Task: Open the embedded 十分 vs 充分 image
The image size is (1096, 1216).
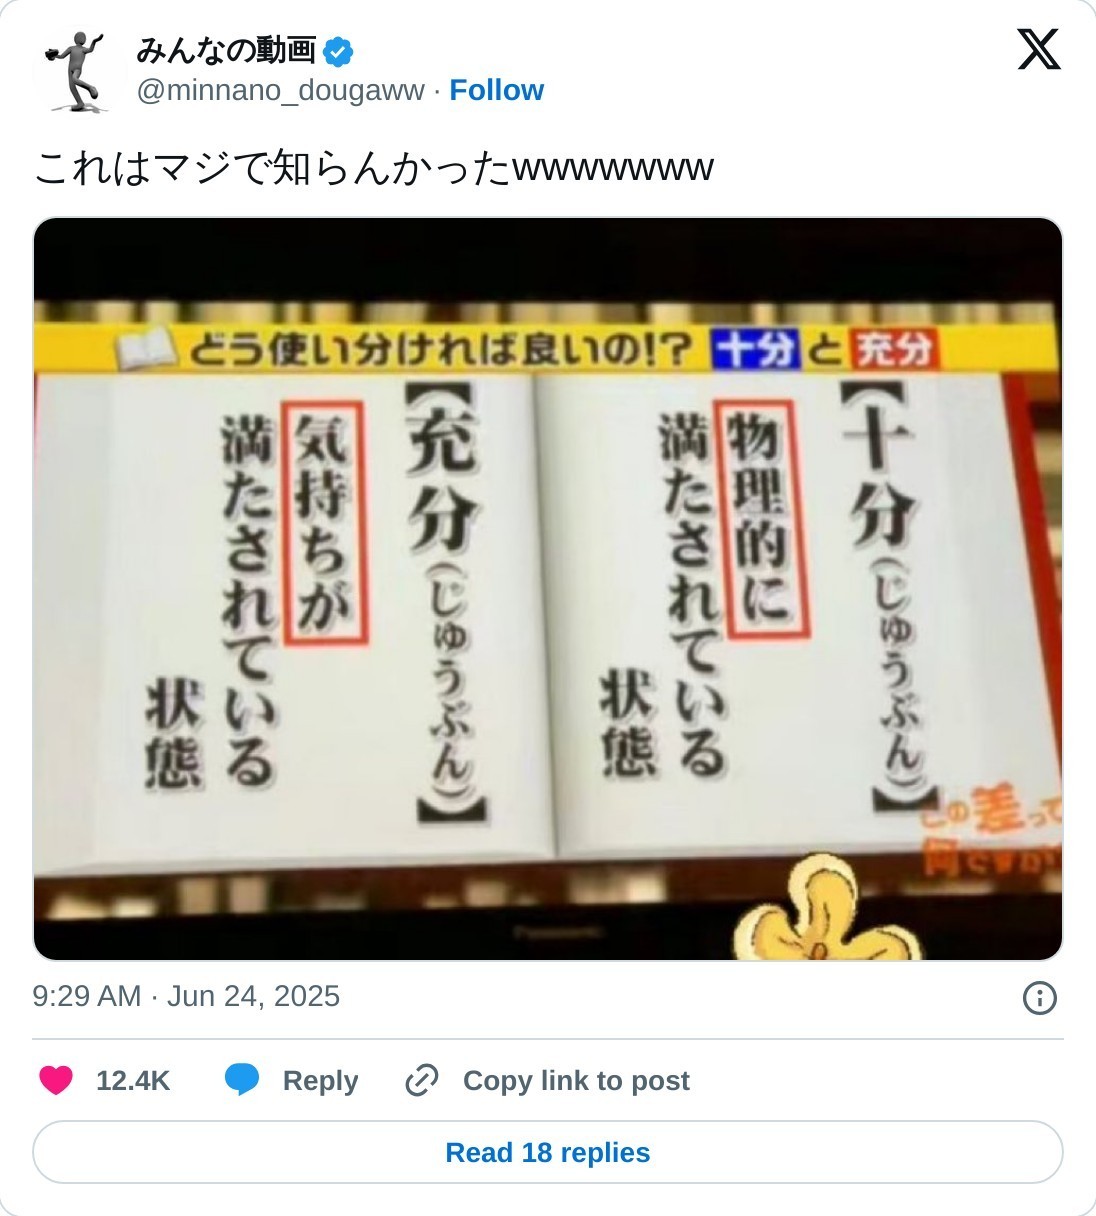Action: pos(548,589)
